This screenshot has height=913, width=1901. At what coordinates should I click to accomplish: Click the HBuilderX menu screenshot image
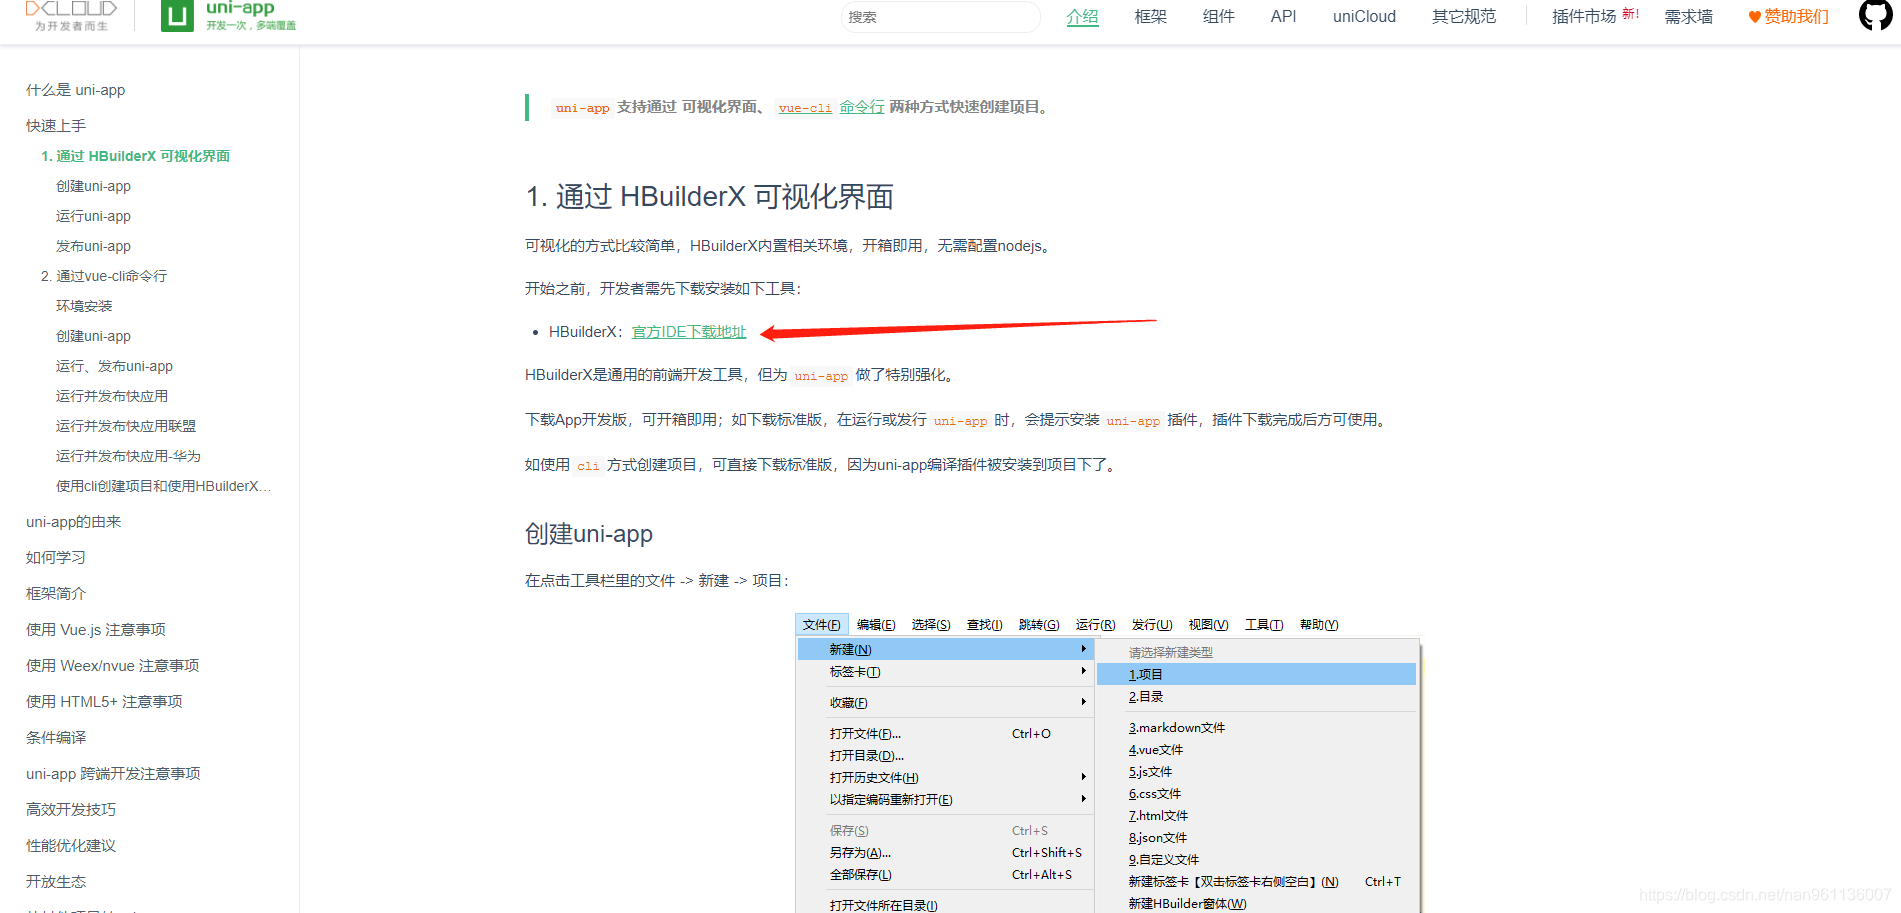point(1108,763)
